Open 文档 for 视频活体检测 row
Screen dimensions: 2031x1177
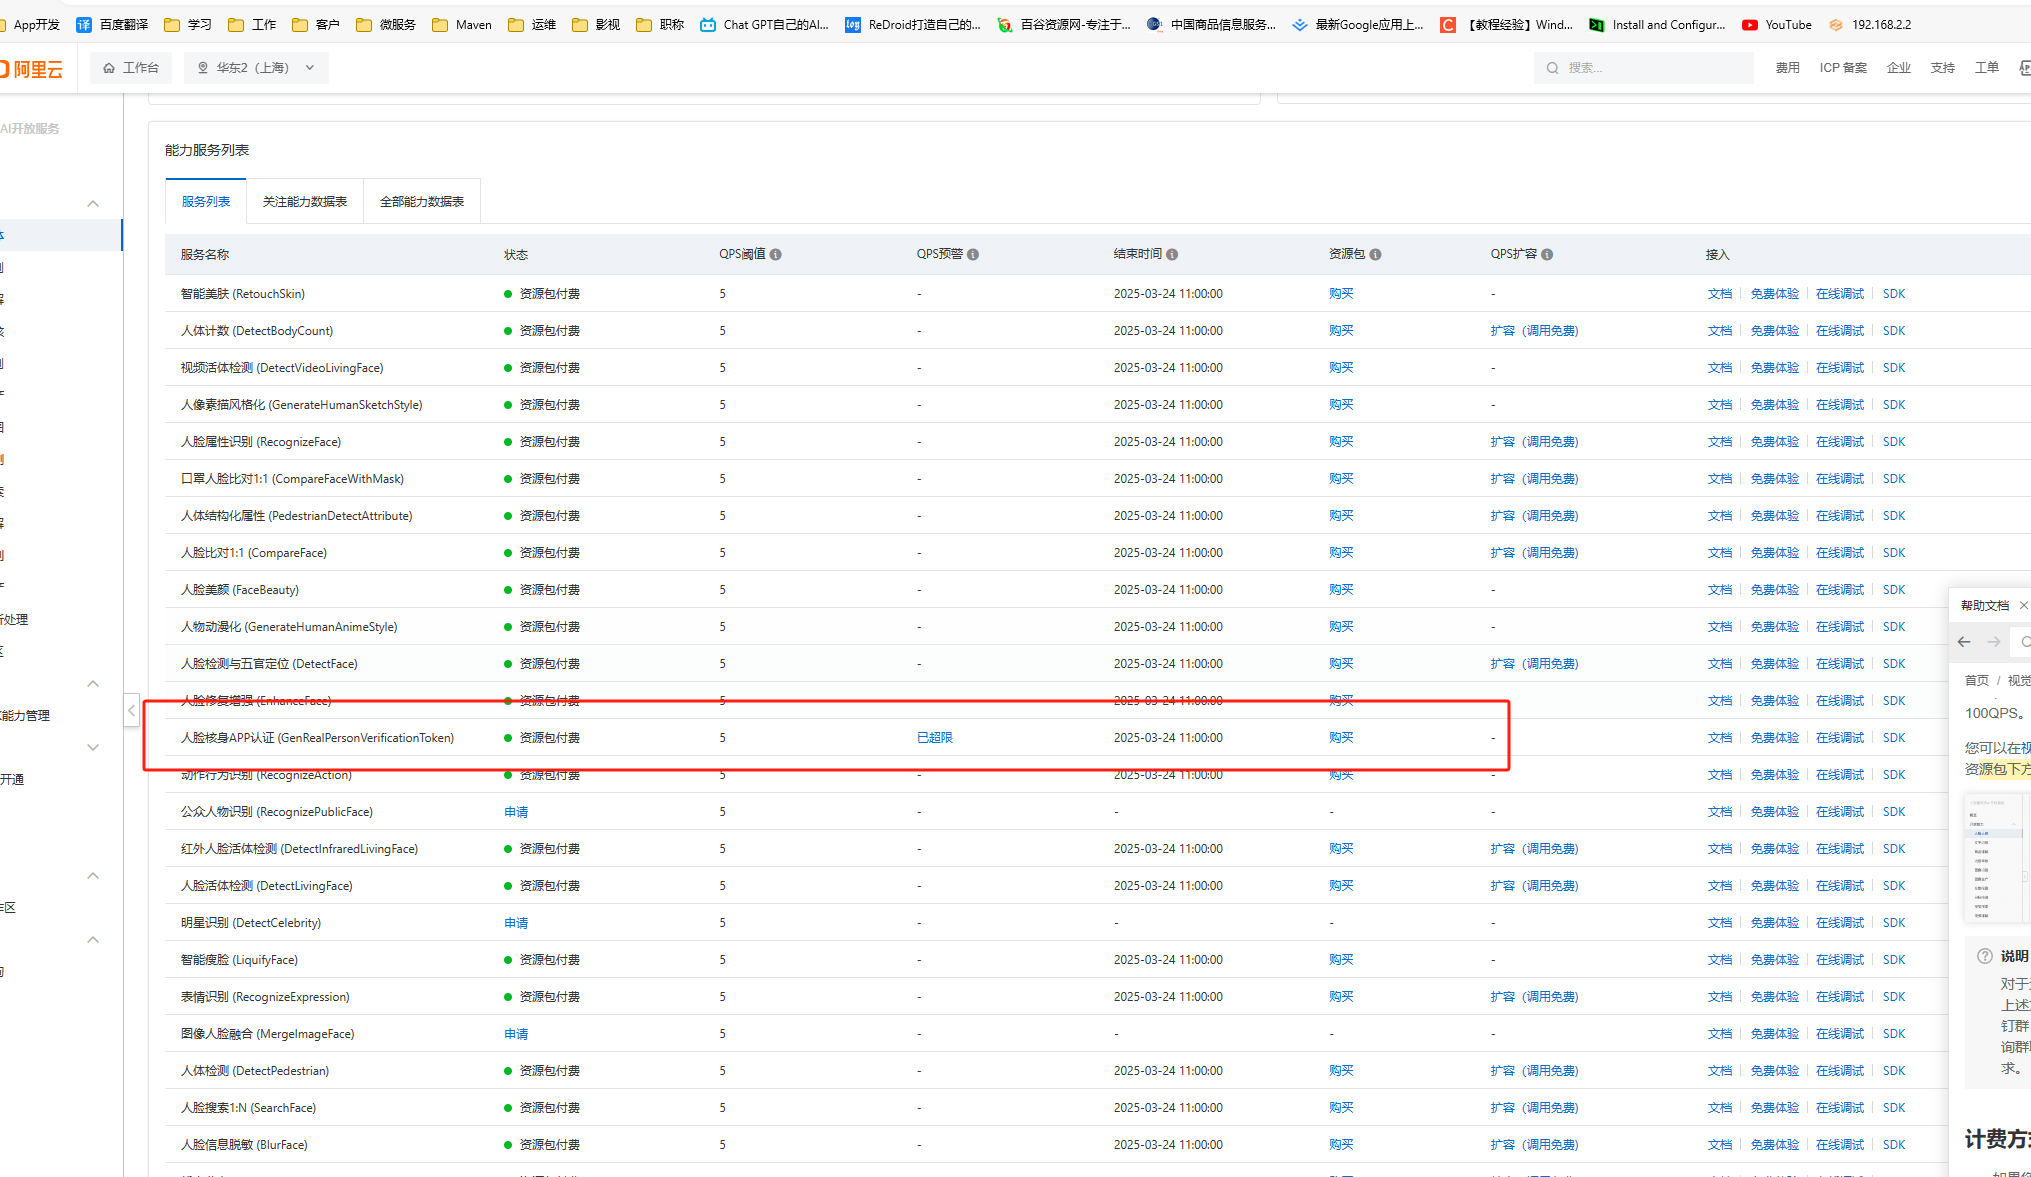(x=1720, y=368)
